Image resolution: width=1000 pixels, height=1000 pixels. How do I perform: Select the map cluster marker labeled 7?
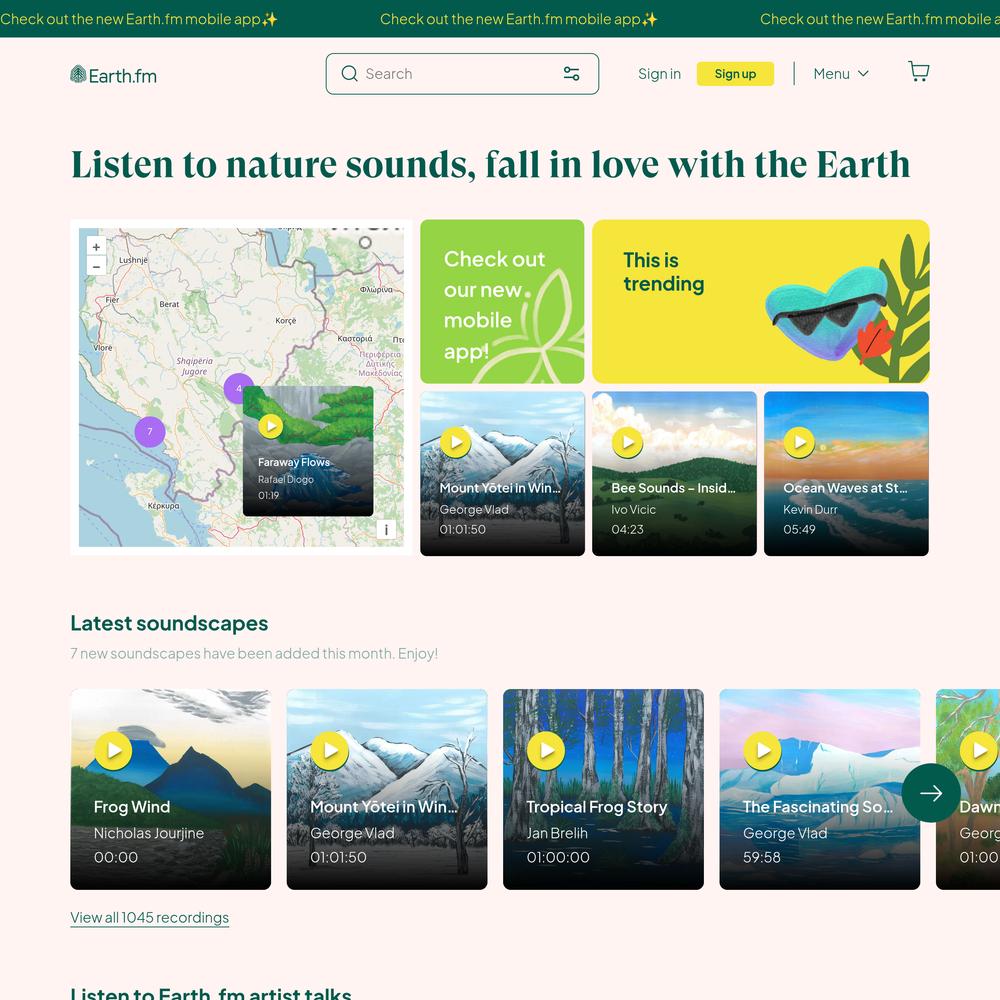click(x=150, y=432)
